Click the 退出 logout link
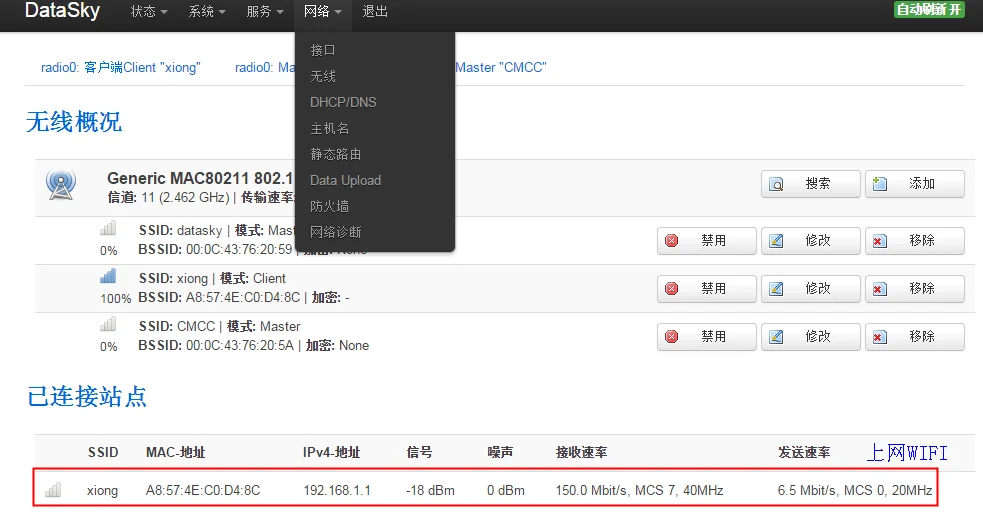 pyautogui.click(x=375, y=12)
